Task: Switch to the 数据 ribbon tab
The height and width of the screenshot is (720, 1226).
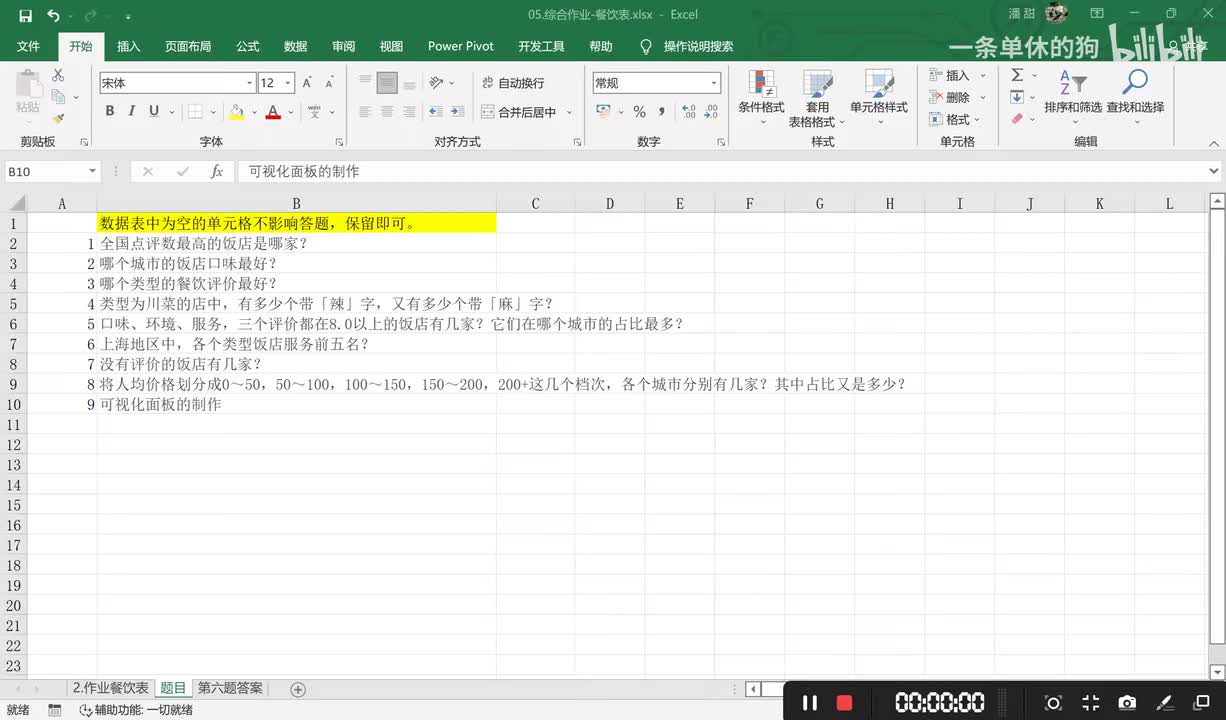Action: 296,46
